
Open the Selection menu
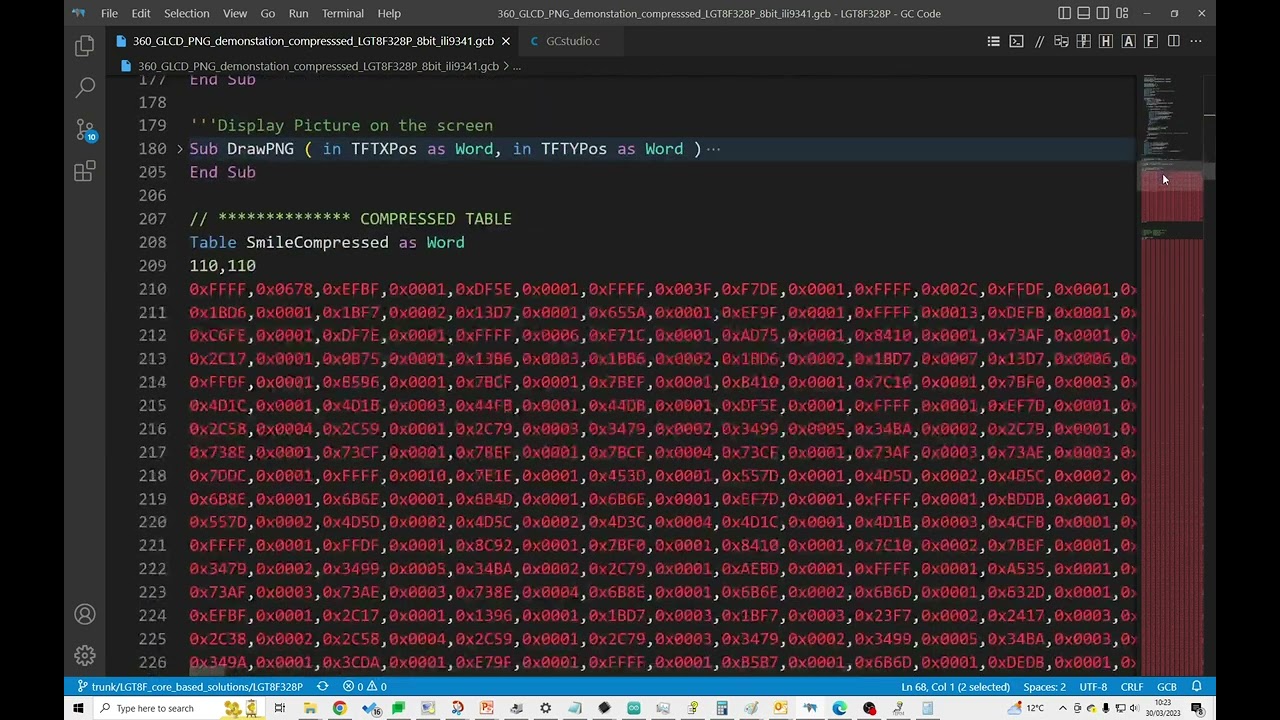(x=187, y=13)
